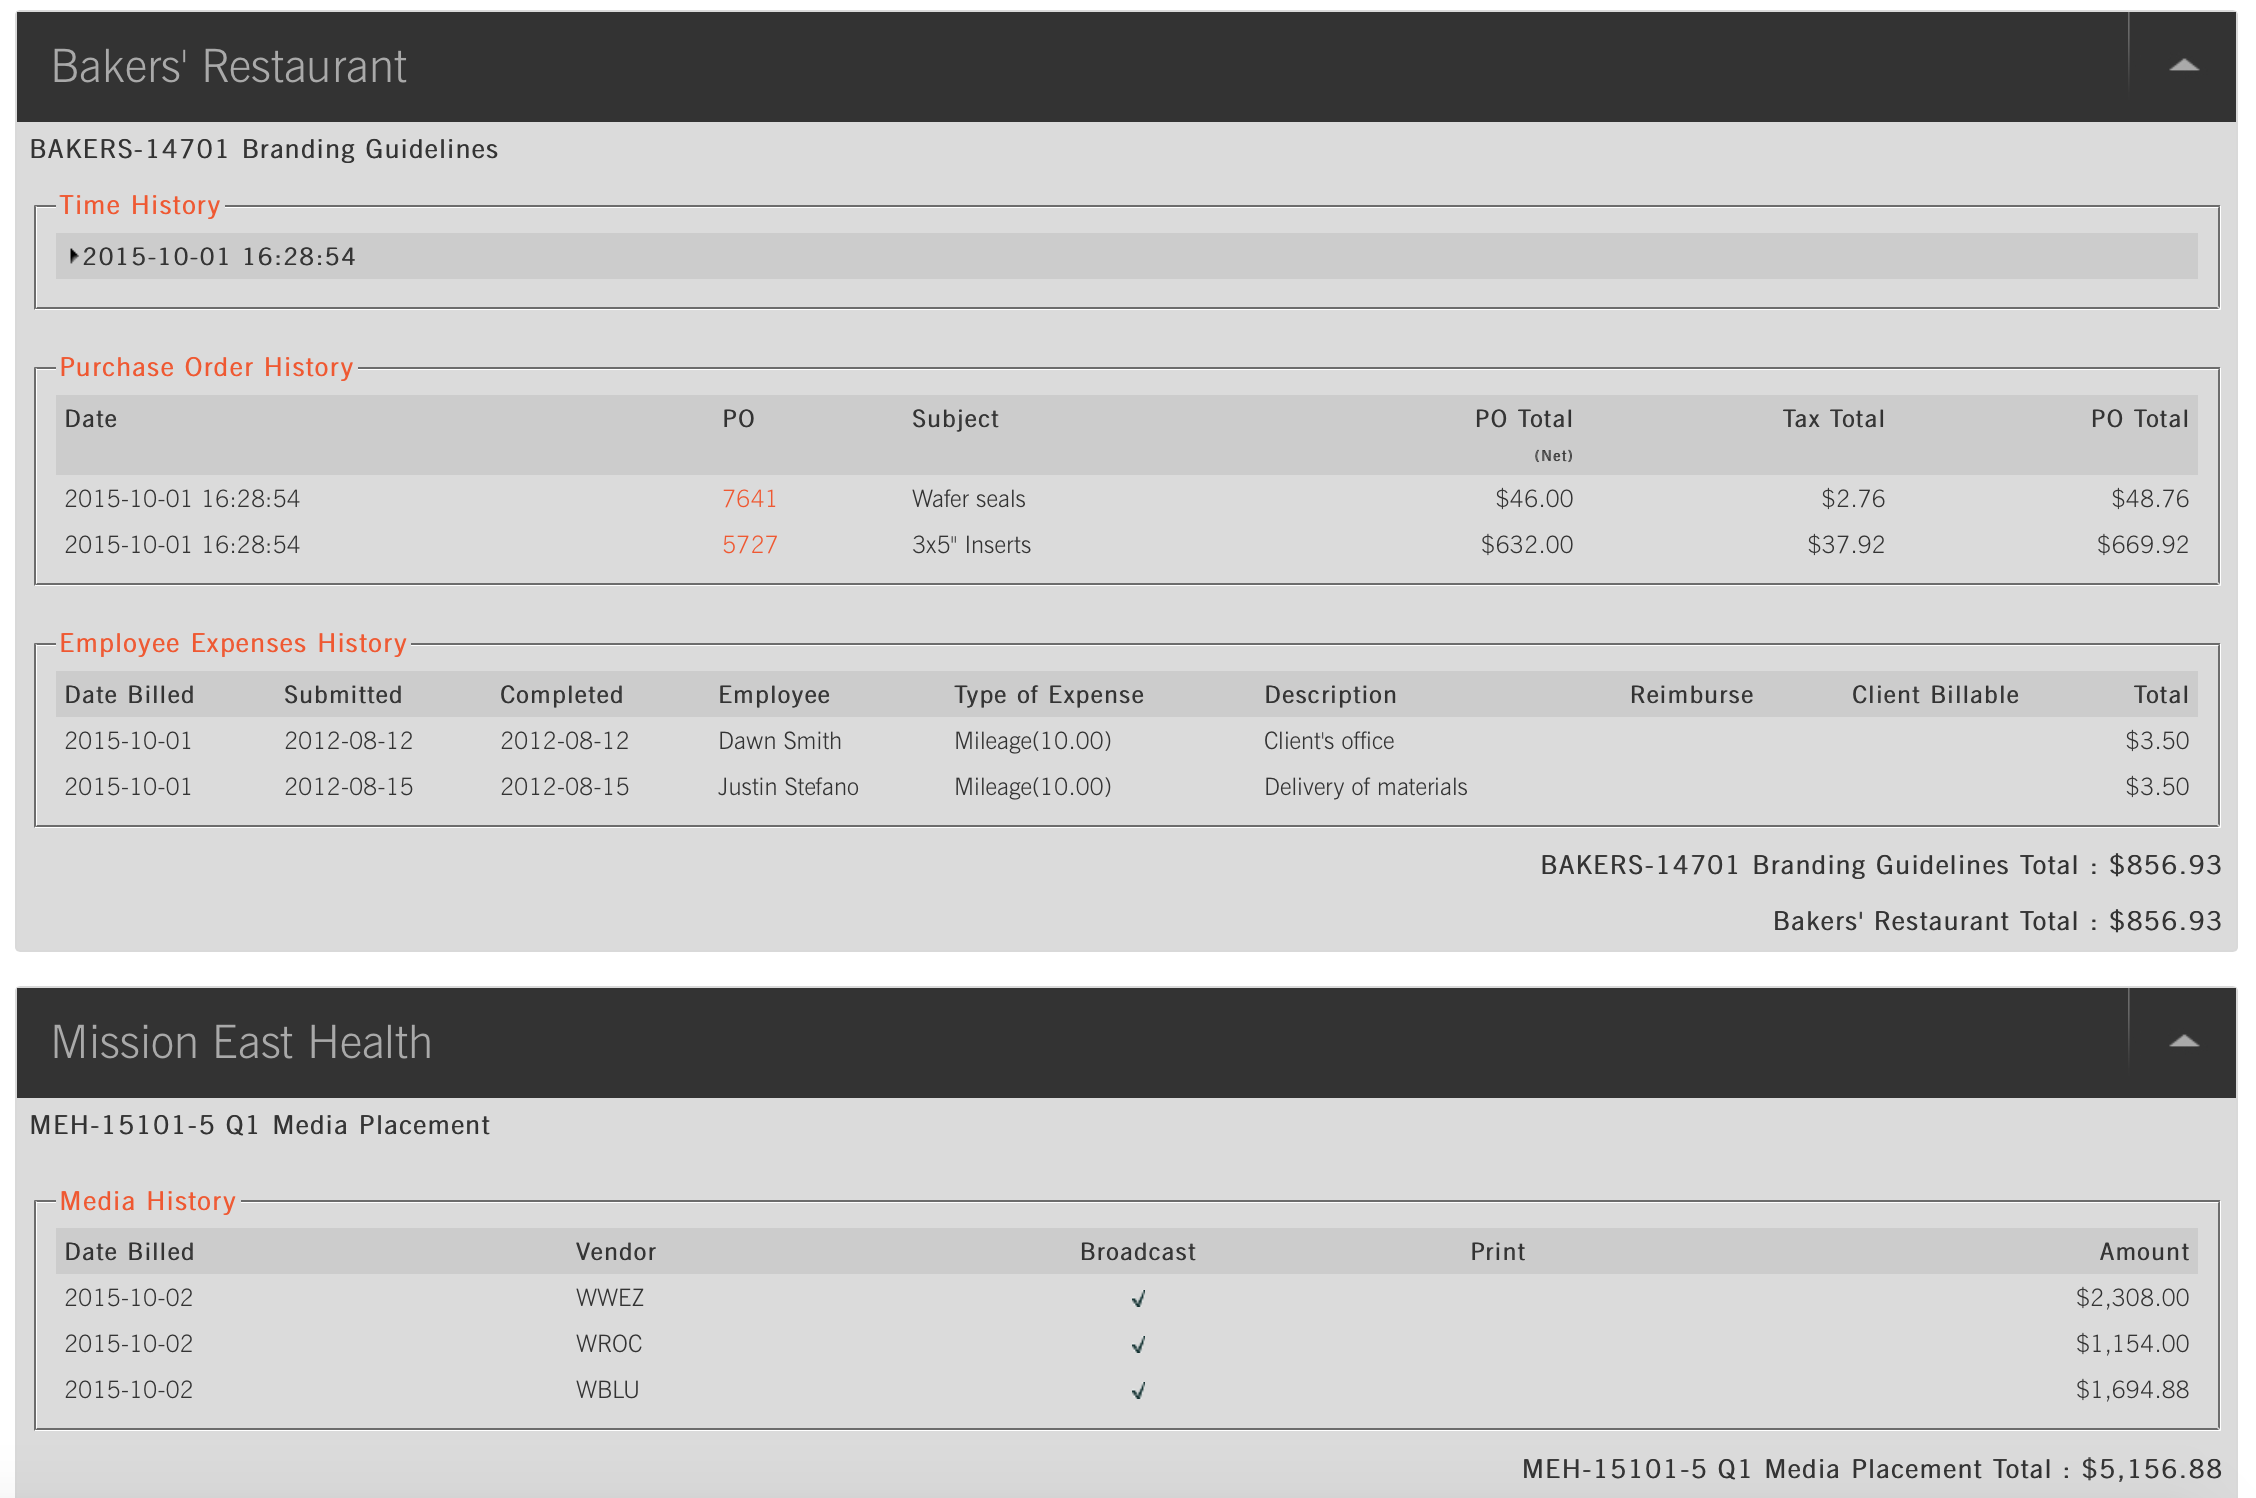Click the $1,694.88 amount cell
Screen dimensions: 2256x1498
point(2132,1390)
